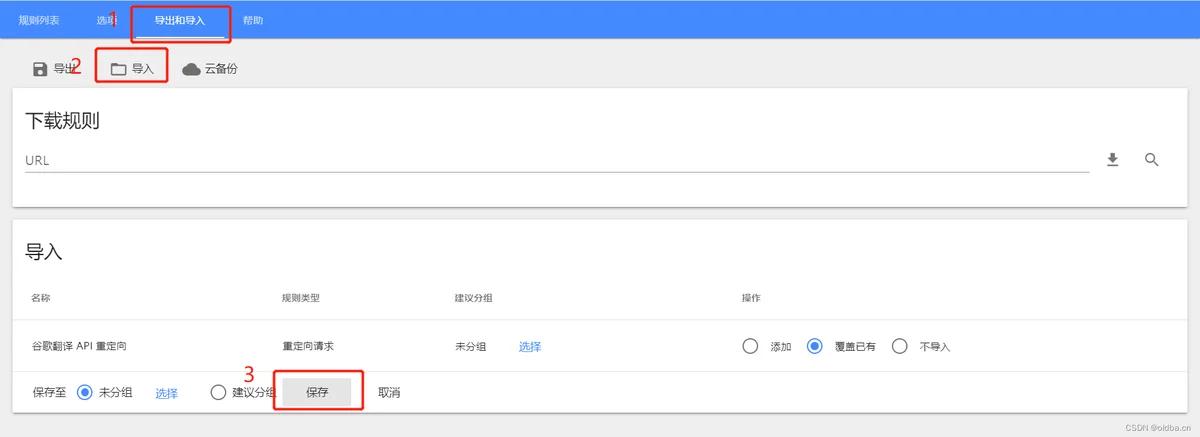This screenshot has height=437, width=1200.
Task: Select the 不导入 radio option
Action: (899, 346)
